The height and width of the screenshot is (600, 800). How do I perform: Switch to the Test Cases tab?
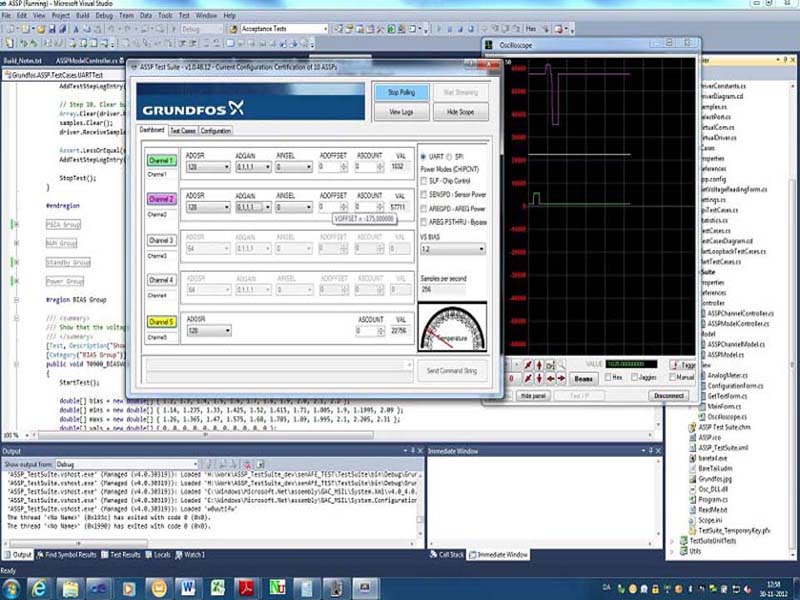(183, 131)
